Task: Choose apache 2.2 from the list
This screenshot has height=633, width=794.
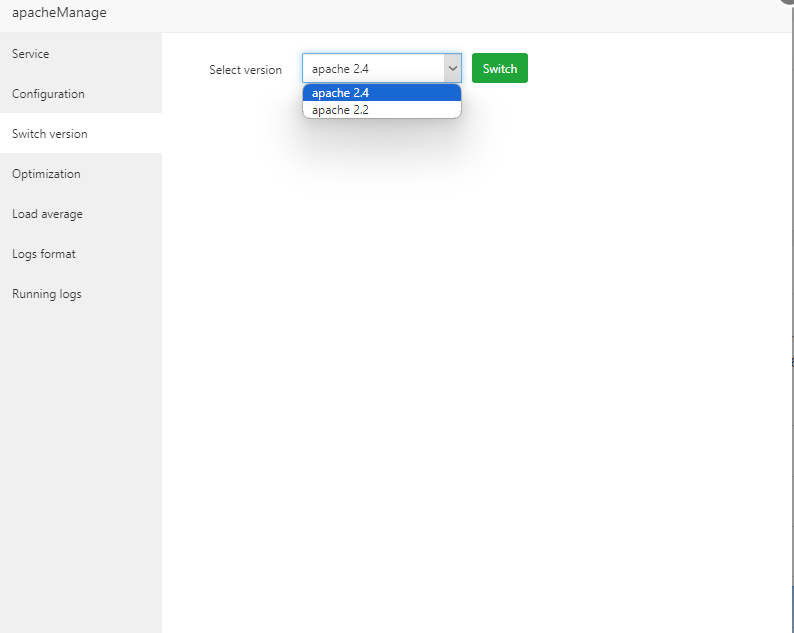Action: 382,110
